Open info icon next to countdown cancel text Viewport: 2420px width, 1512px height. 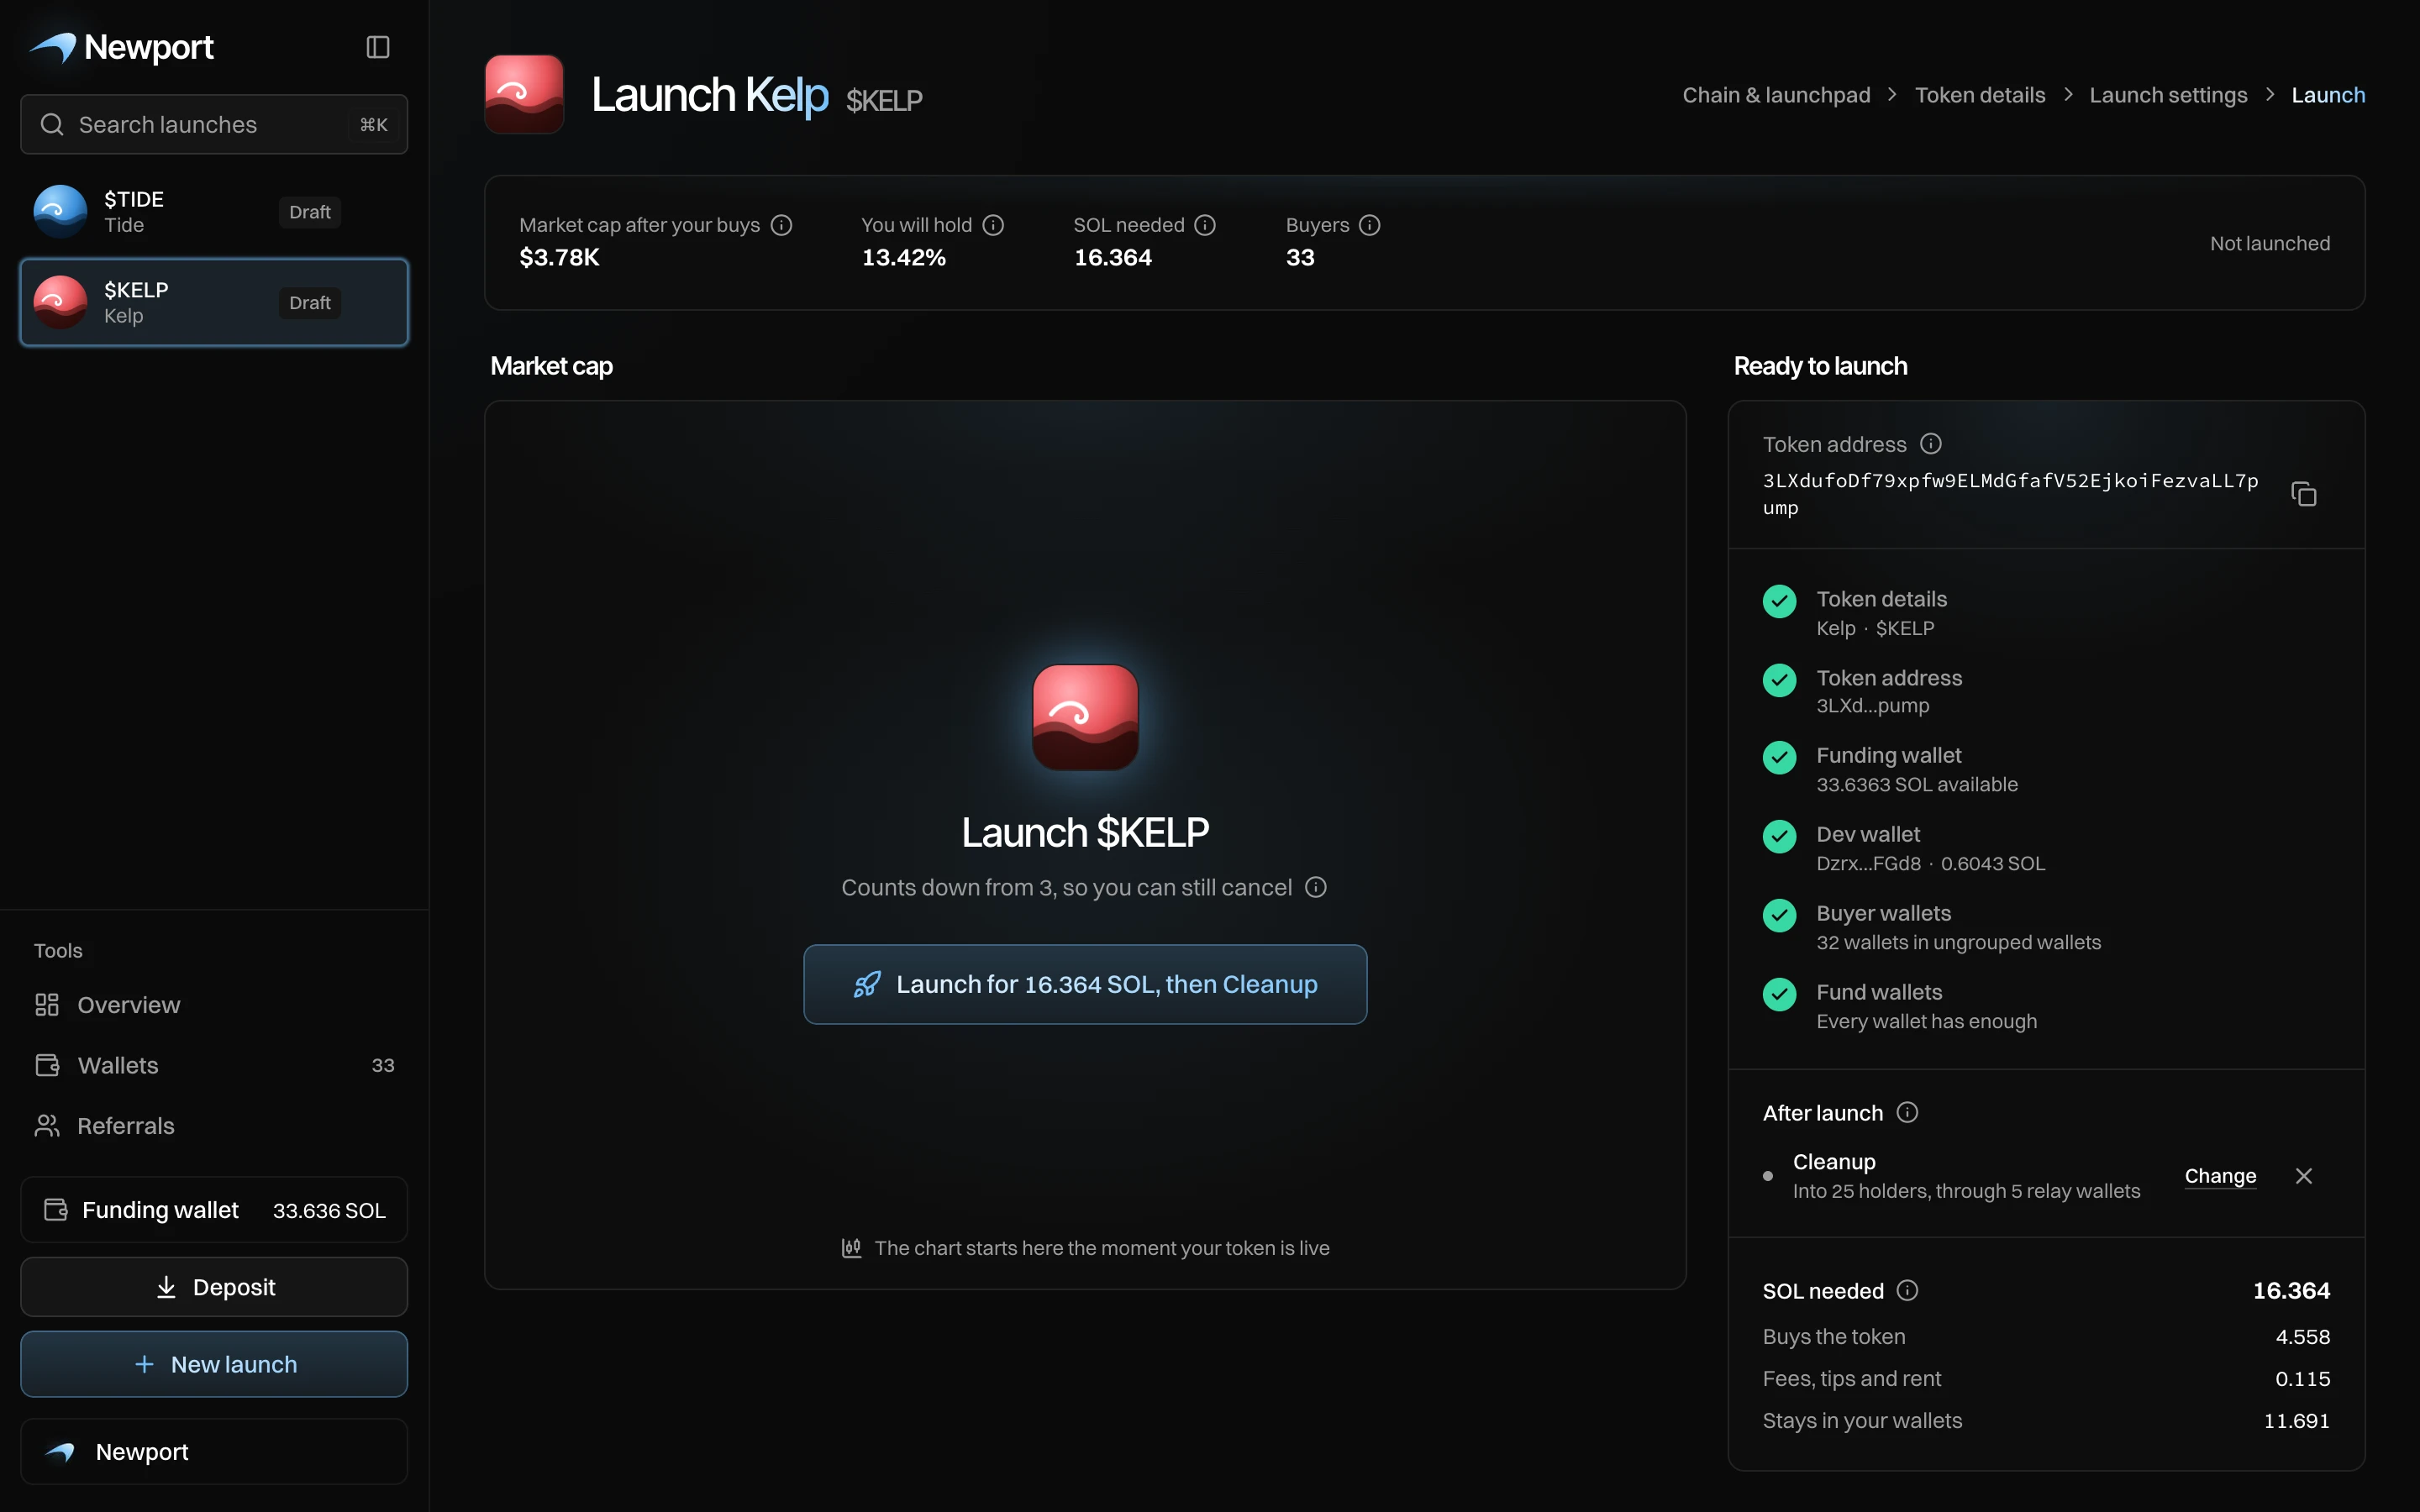[x=1316, y=887]
